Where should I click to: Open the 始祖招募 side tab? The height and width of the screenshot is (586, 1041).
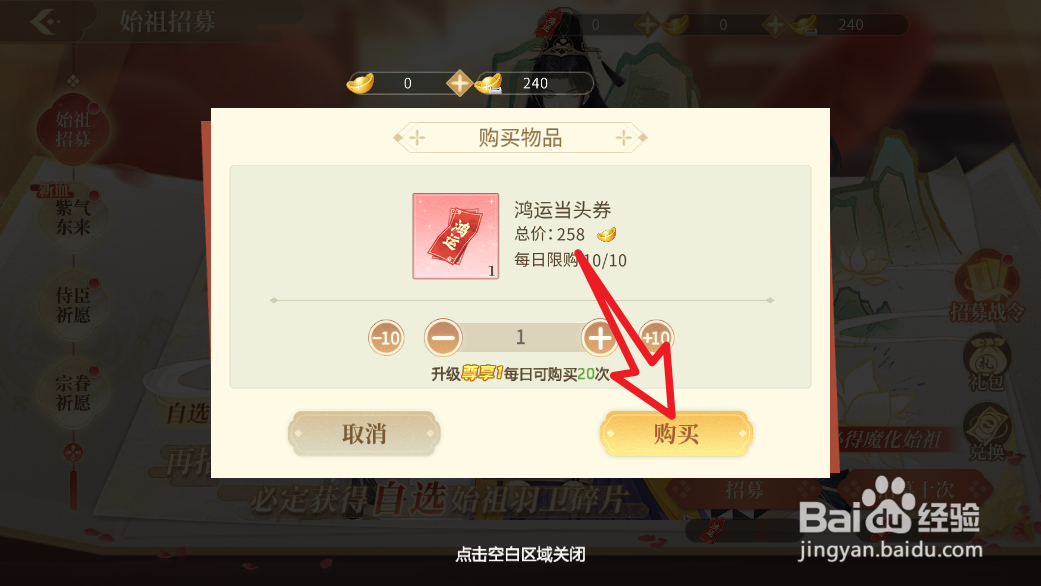[x=72, y=129]
